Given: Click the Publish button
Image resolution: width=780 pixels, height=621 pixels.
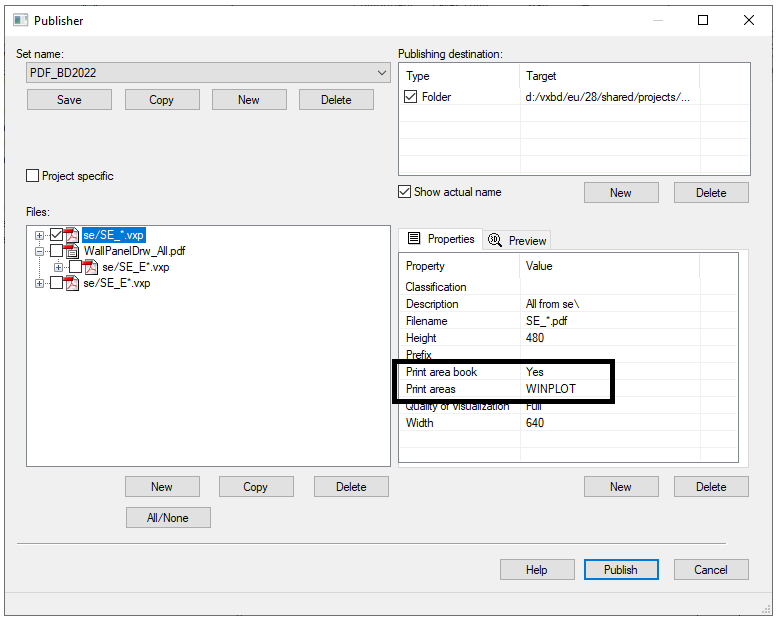Looking at the screenshot, I should coord(620,569).
